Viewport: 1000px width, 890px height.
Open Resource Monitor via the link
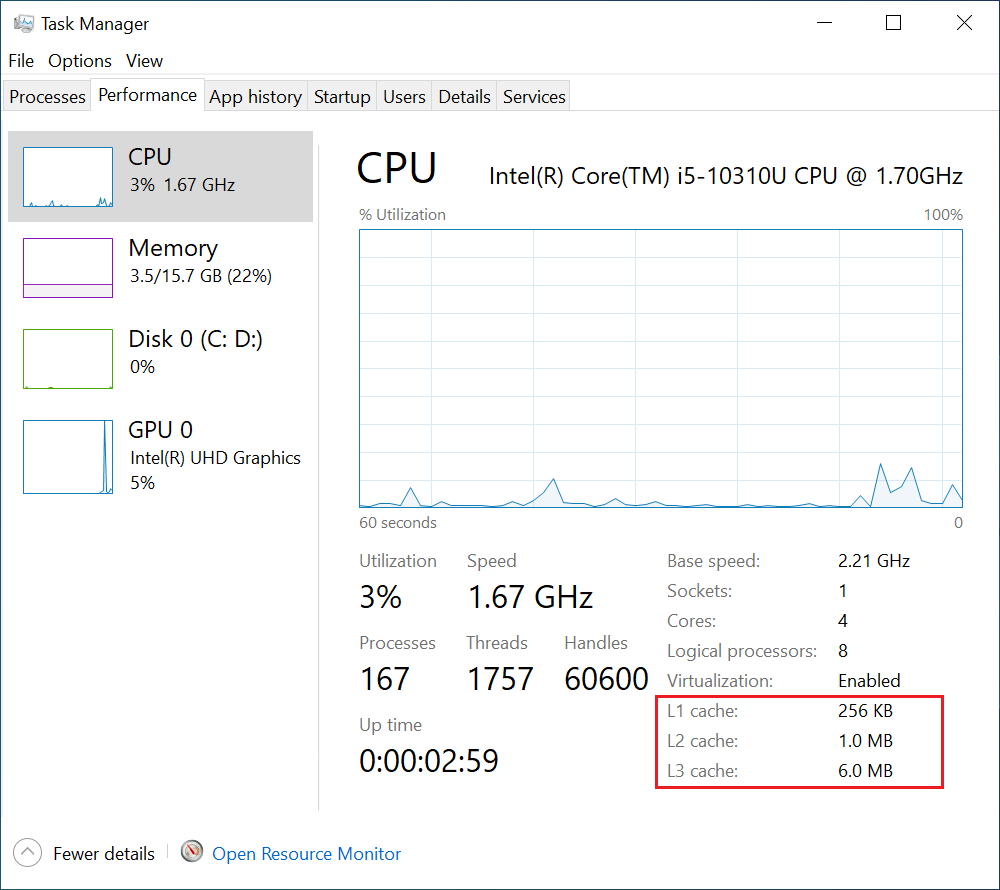(x=306, y=852)
